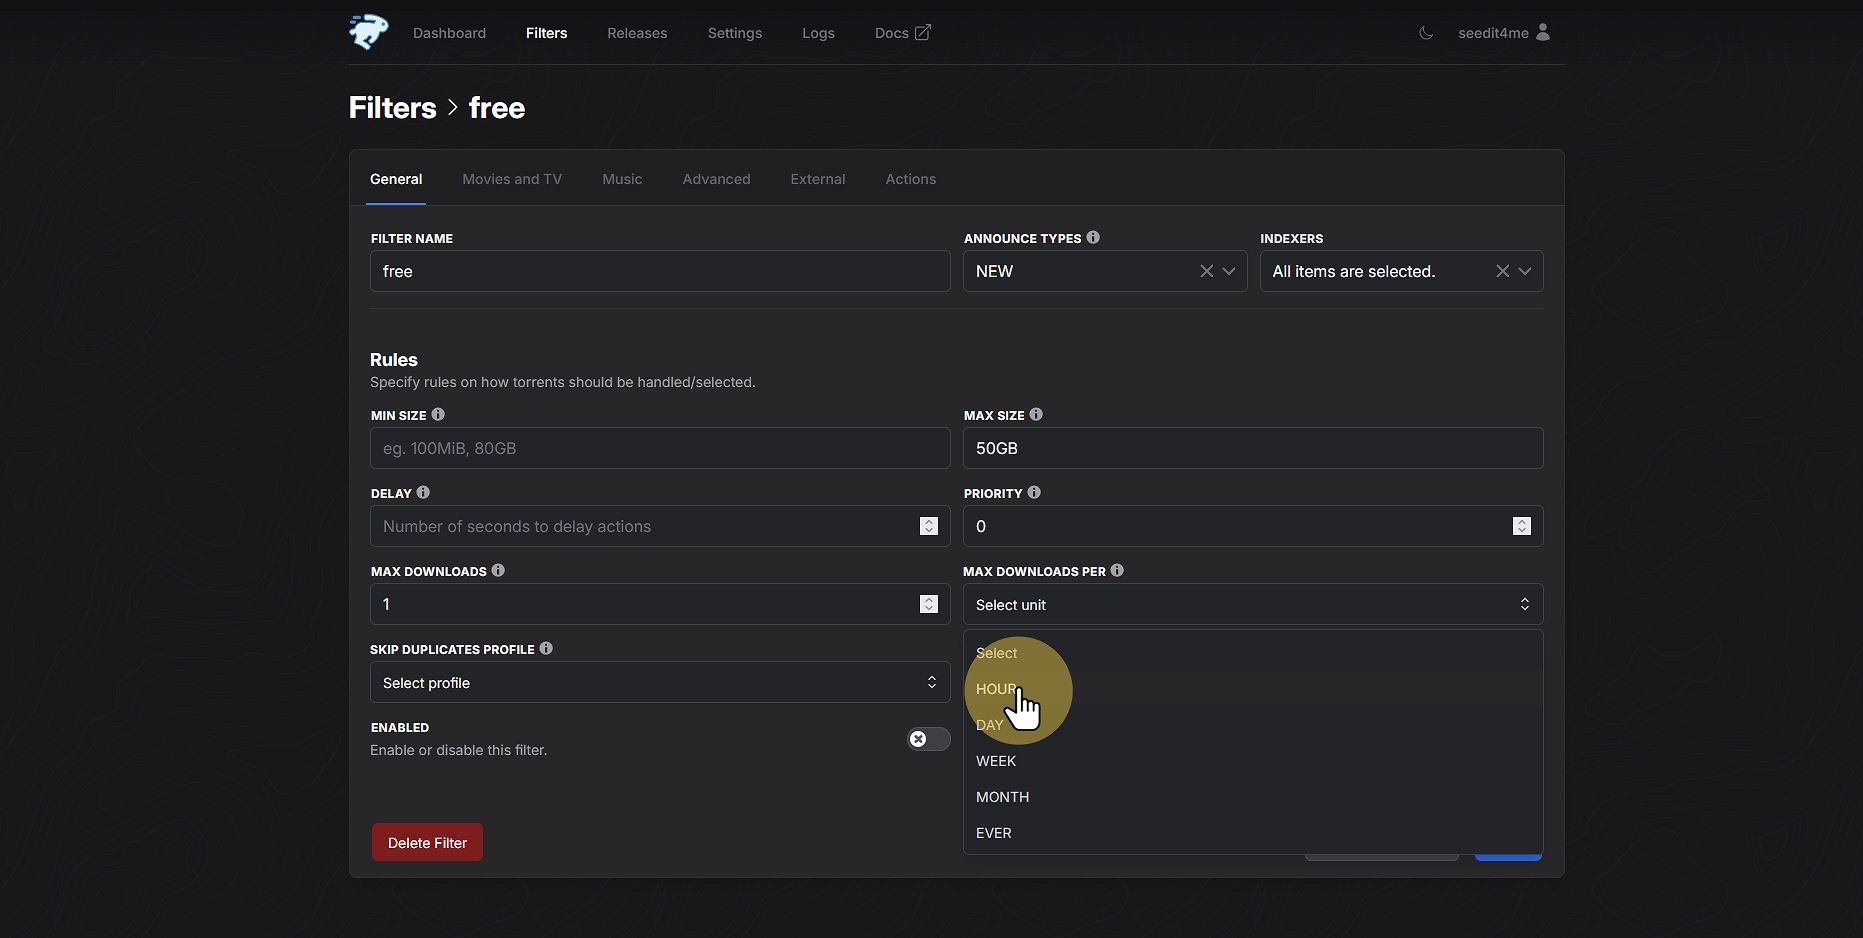This screenshot has width=1863, height=938.
Task: Click the Max Downloads spinner arrows
Action: coord(929,604)
